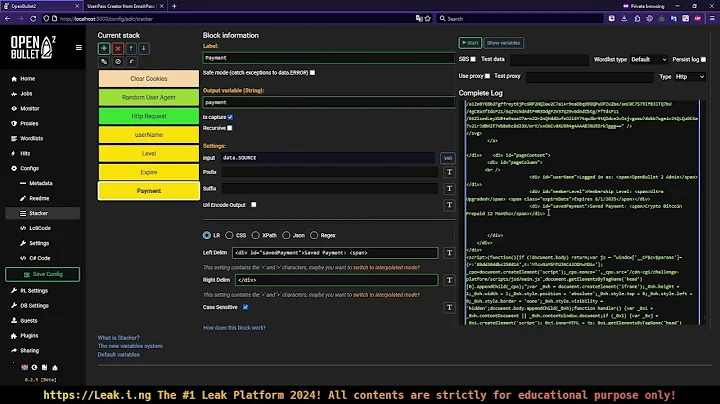Toggle interpolated mode T for Prefix
This screenshot has height=404, width=720.
click(450, 172)
